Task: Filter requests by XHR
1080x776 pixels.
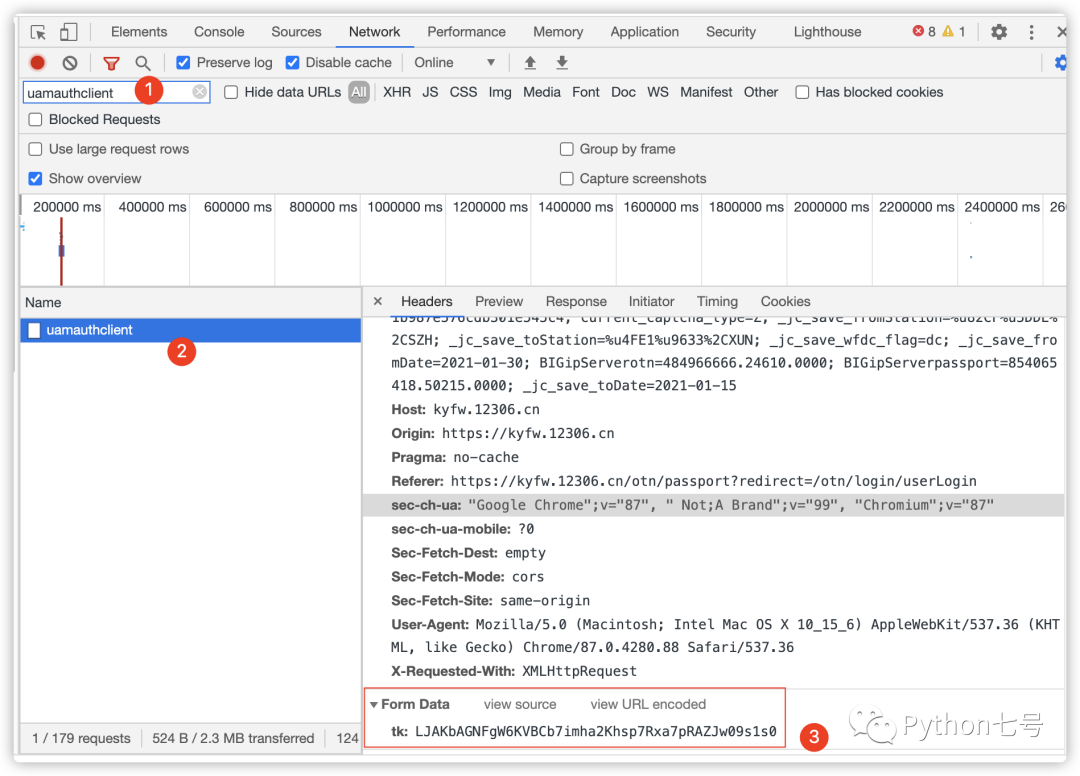Action: coord(397,92)
